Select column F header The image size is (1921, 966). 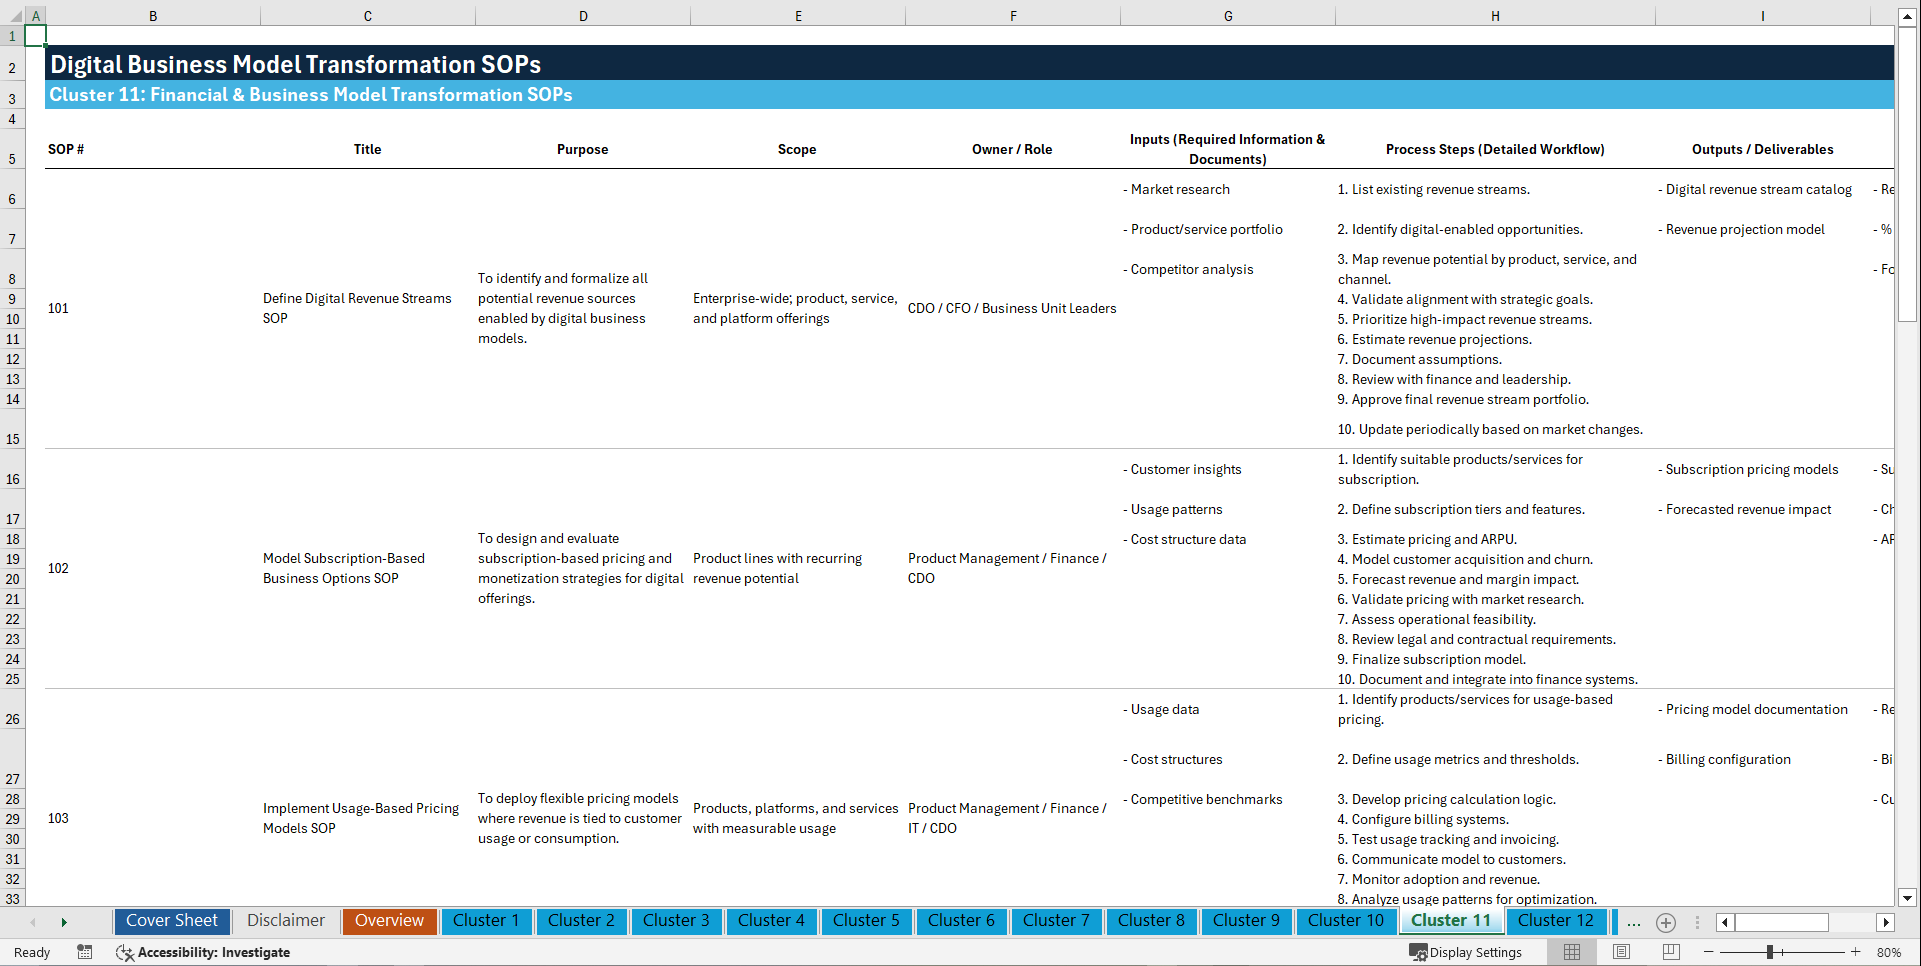tap(1013, 15)
